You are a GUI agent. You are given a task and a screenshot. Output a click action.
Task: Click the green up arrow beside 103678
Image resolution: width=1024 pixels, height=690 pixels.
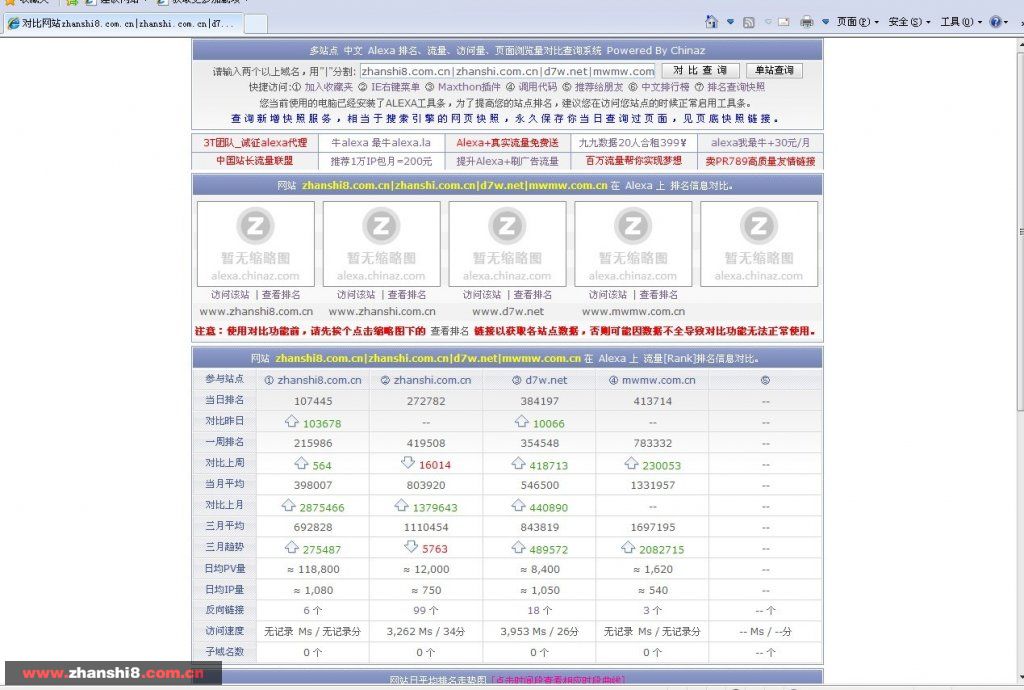292,422
